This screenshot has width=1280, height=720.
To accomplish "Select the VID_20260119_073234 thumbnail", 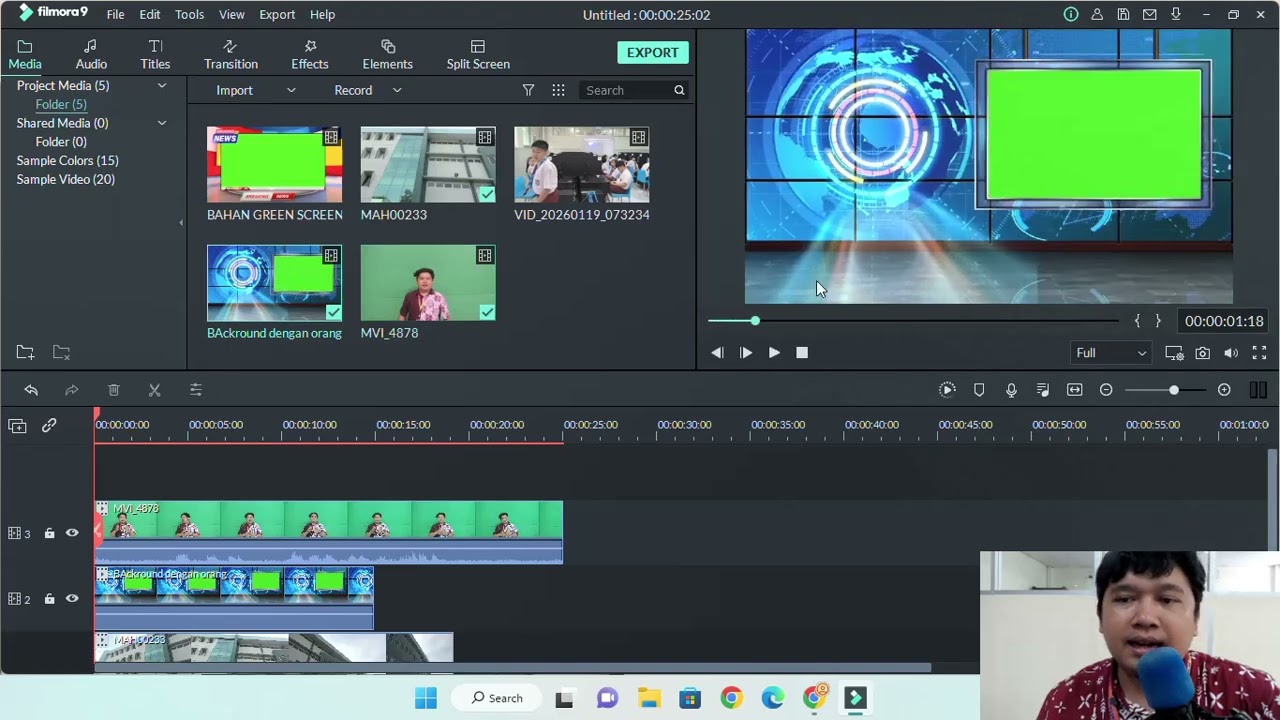I will click(581, 165).
